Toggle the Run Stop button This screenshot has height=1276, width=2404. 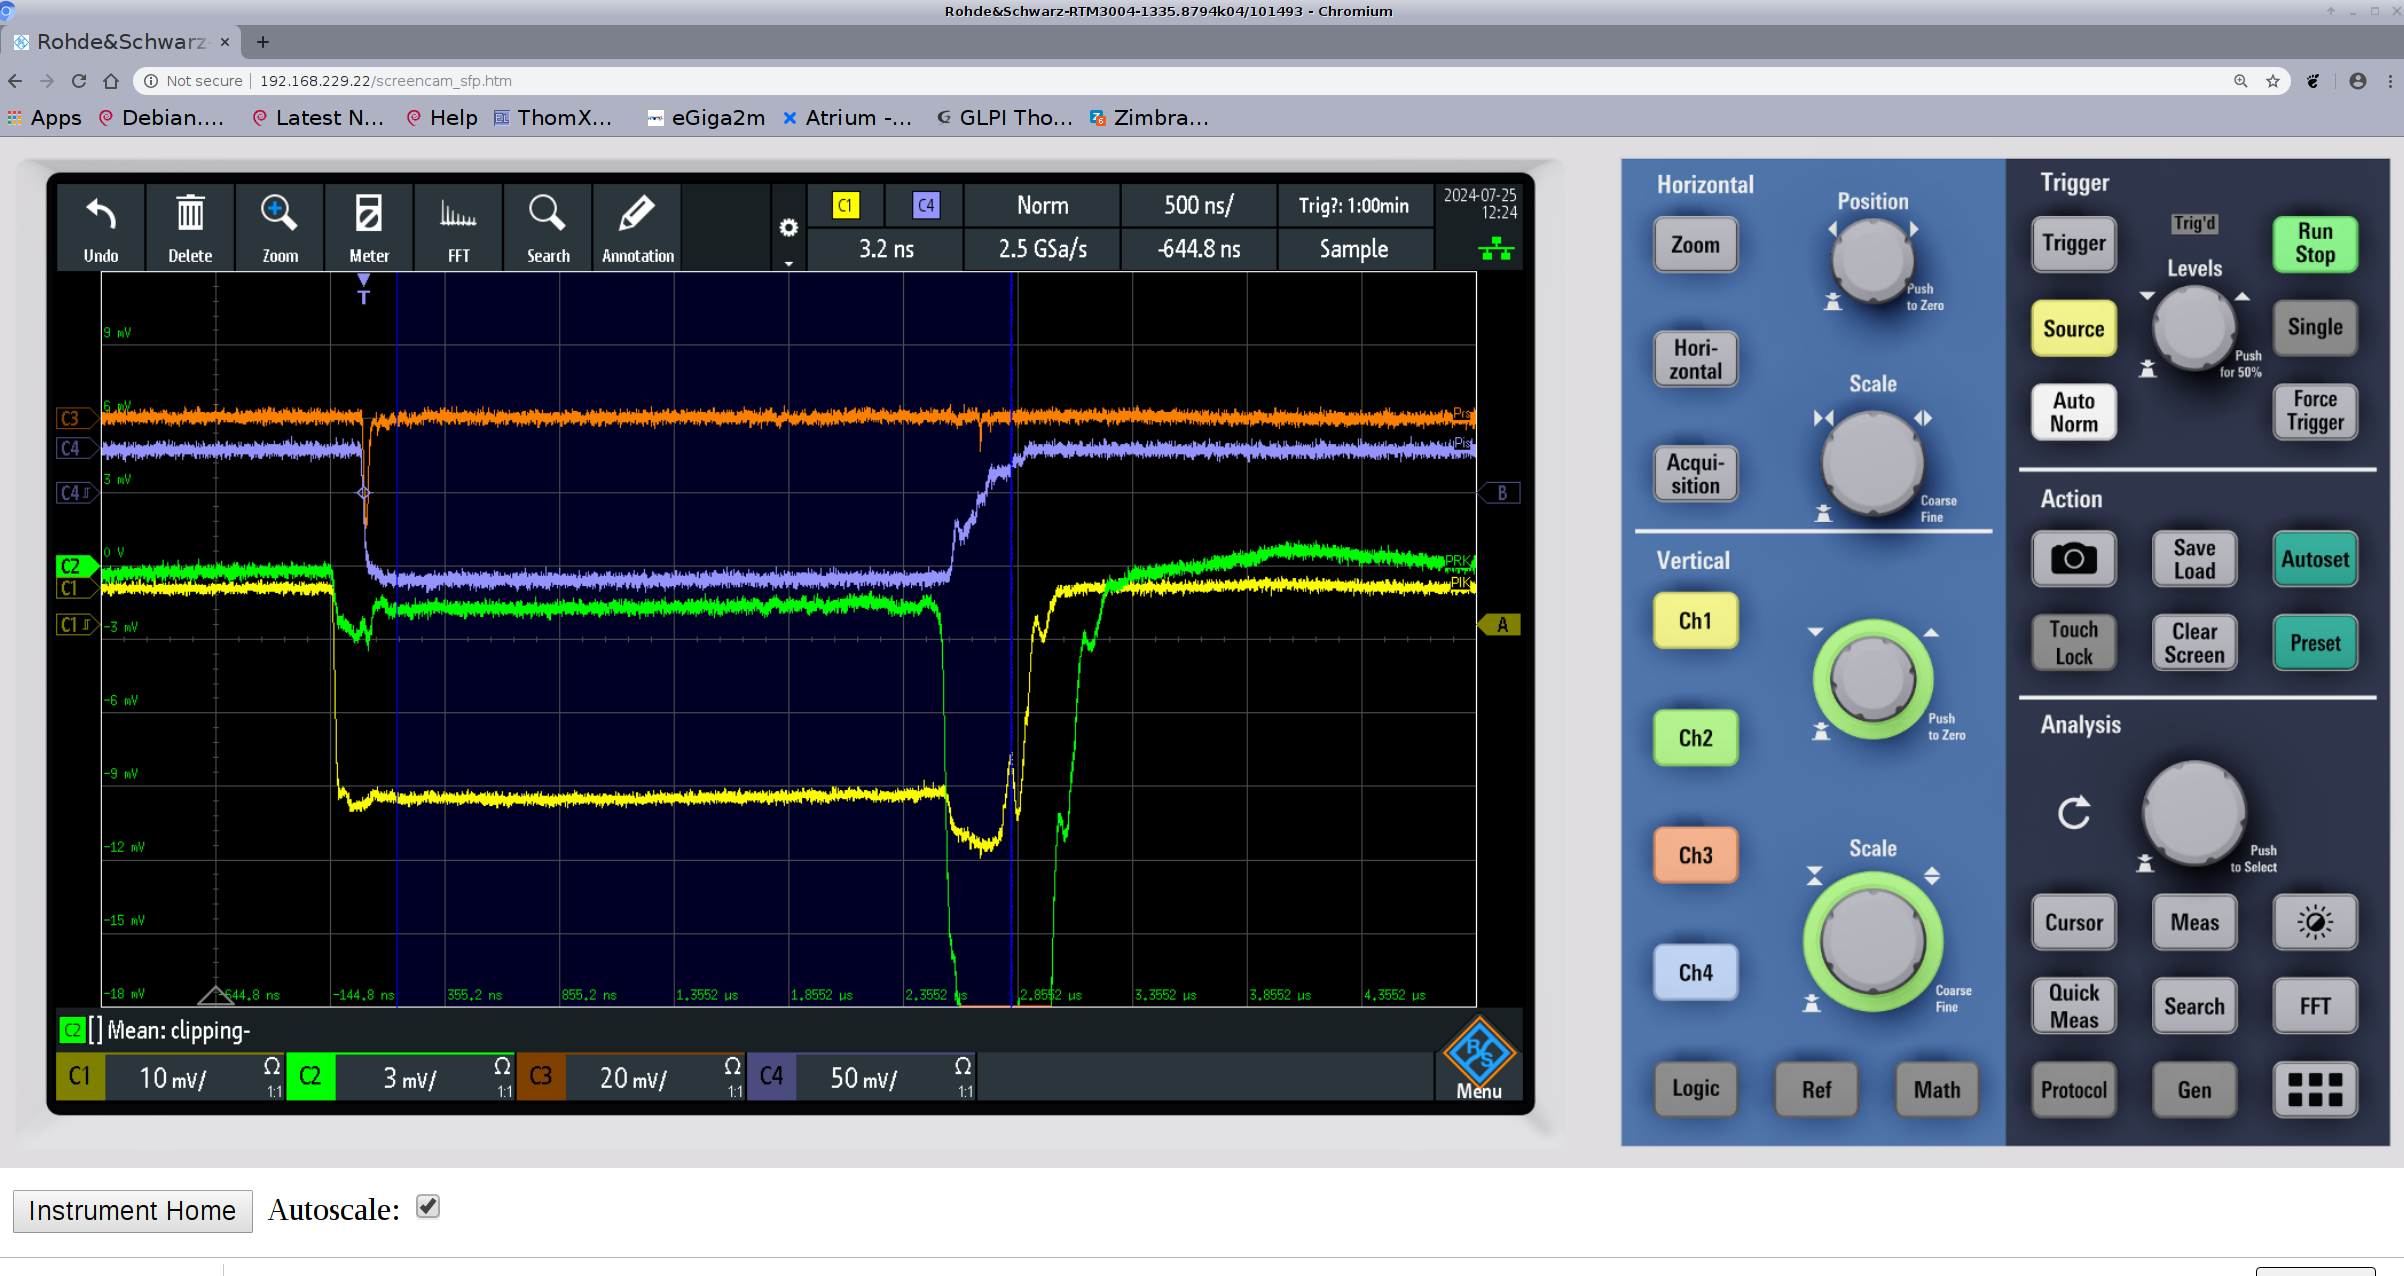pyautogui.click(x=2314, y=243)
